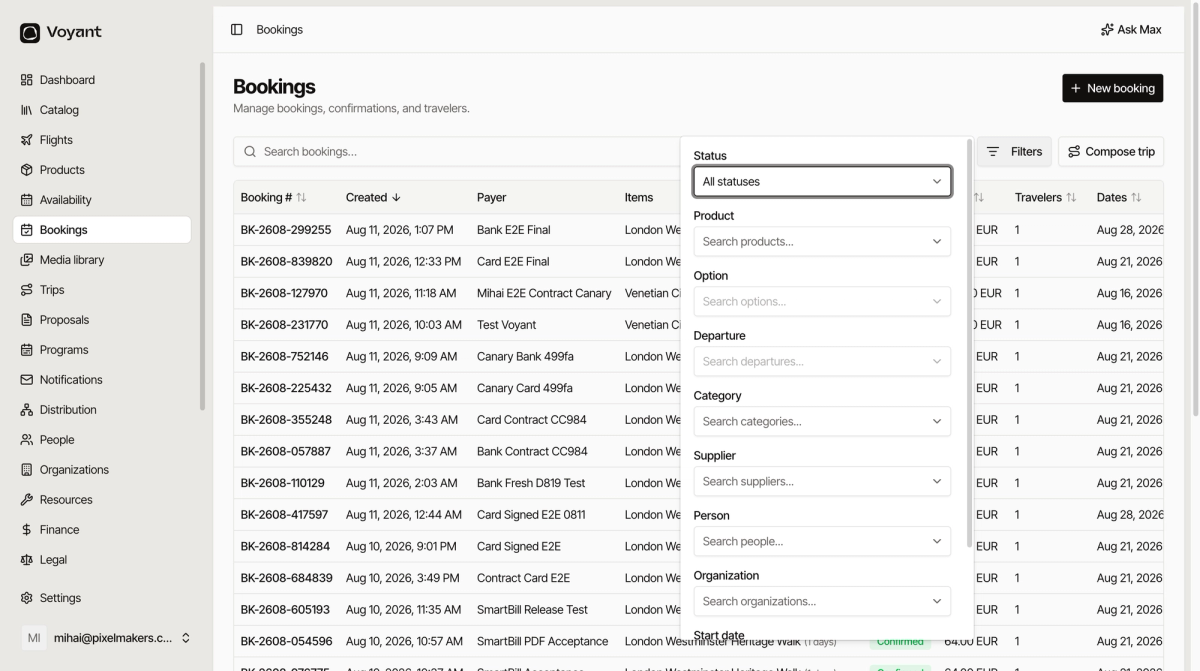Click the Compose trip route icon
The height and width of the screenshot is (671, 1200).
pos(1074,152)
